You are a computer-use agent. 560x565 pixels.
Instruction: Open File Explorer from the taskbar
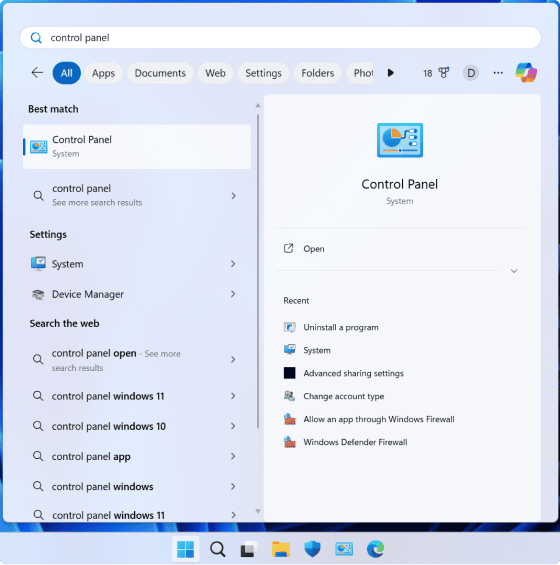(x=280, y=549)
